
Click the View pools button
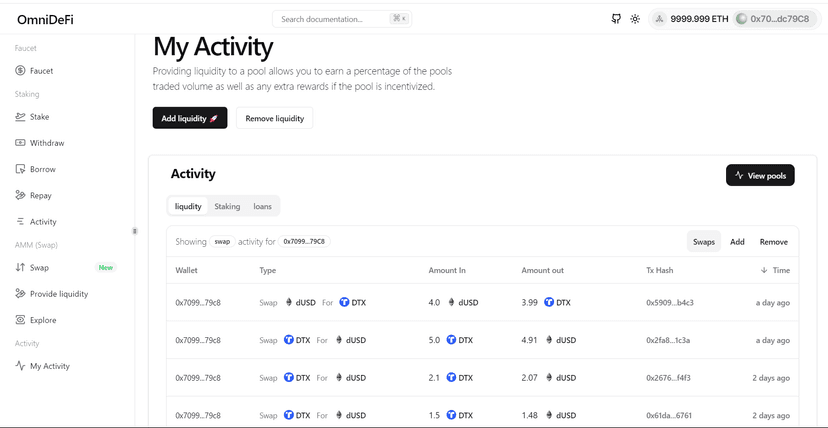pyautogui.click(x=760, y=176)
